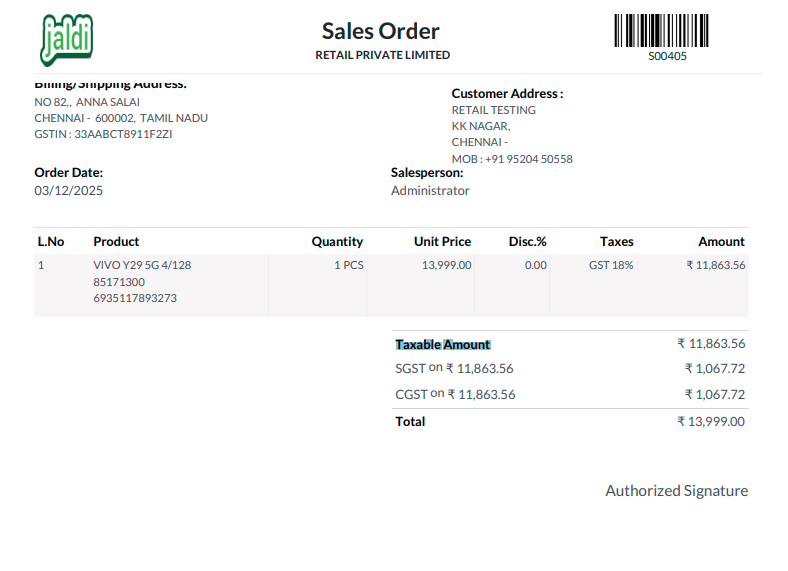Click the Quantity column header
788x571 pixels.
337,242
